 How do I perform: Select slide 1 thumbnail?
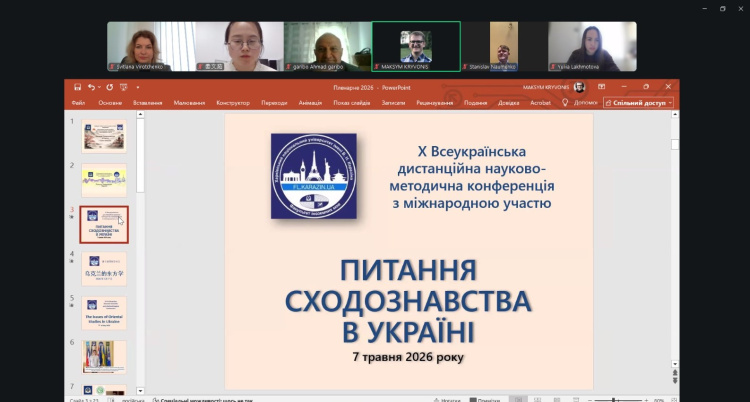[x=104, y=136]
